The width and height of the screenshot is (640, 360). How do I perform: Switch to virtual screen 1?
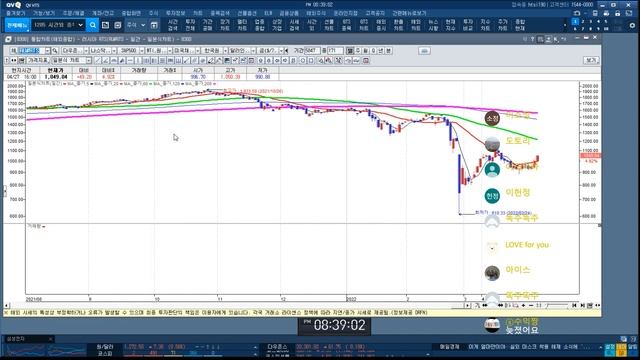[x=575, y=22]
